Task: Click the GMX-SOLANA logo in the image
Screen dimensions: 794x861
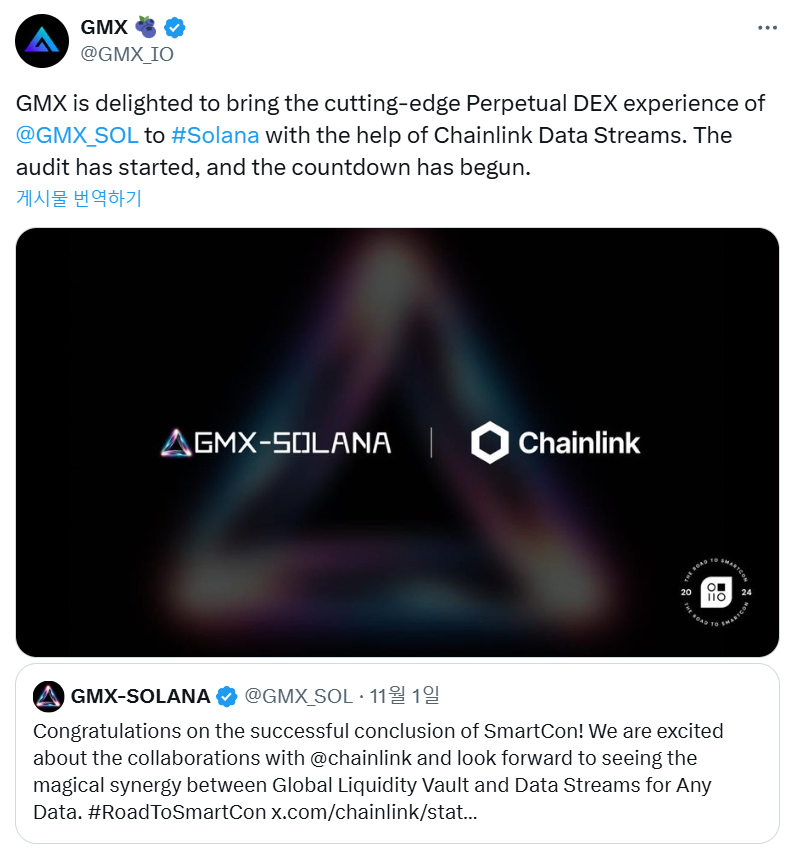Action: coord(276,442)
